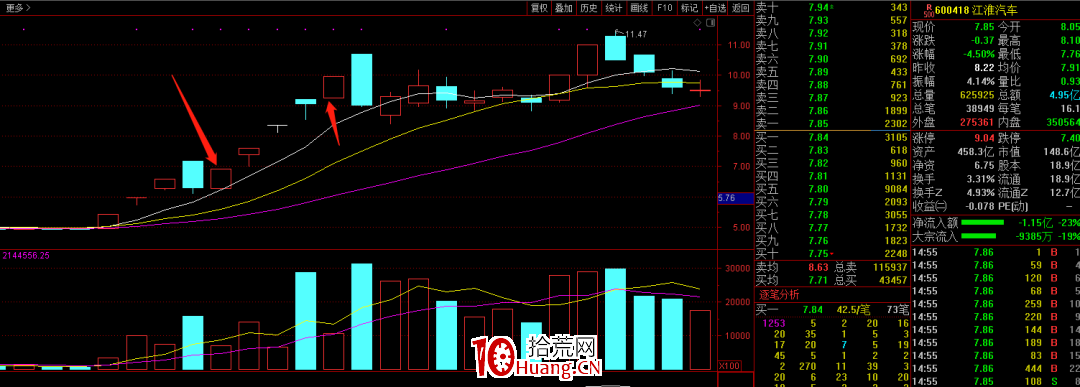Open the 历史 toolbar button
1080x387 pixels.
point(588,8)
